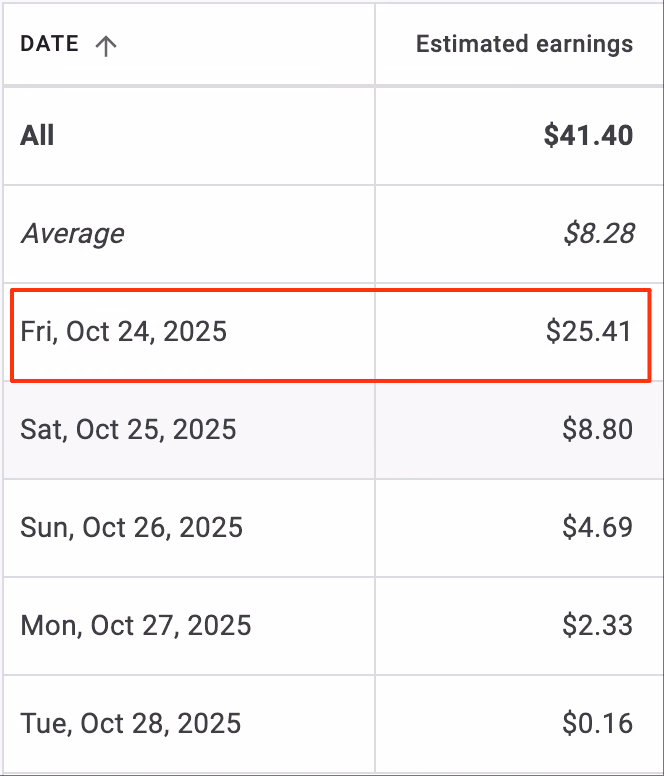Screen dimensions: 664x776
Task: Click the $25.41 earnings value
Action: [589, 331]
